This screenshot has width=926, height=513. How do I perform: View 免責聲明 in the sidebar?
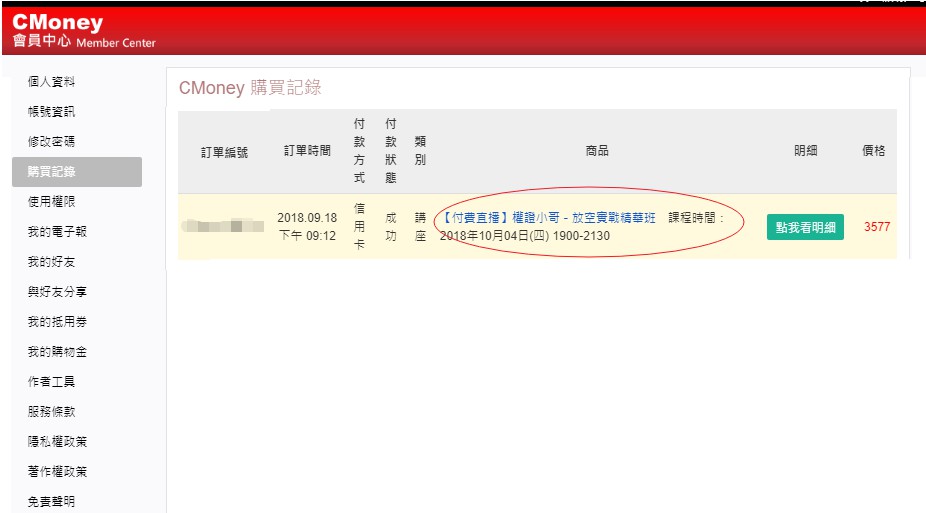tap(51, 502)
